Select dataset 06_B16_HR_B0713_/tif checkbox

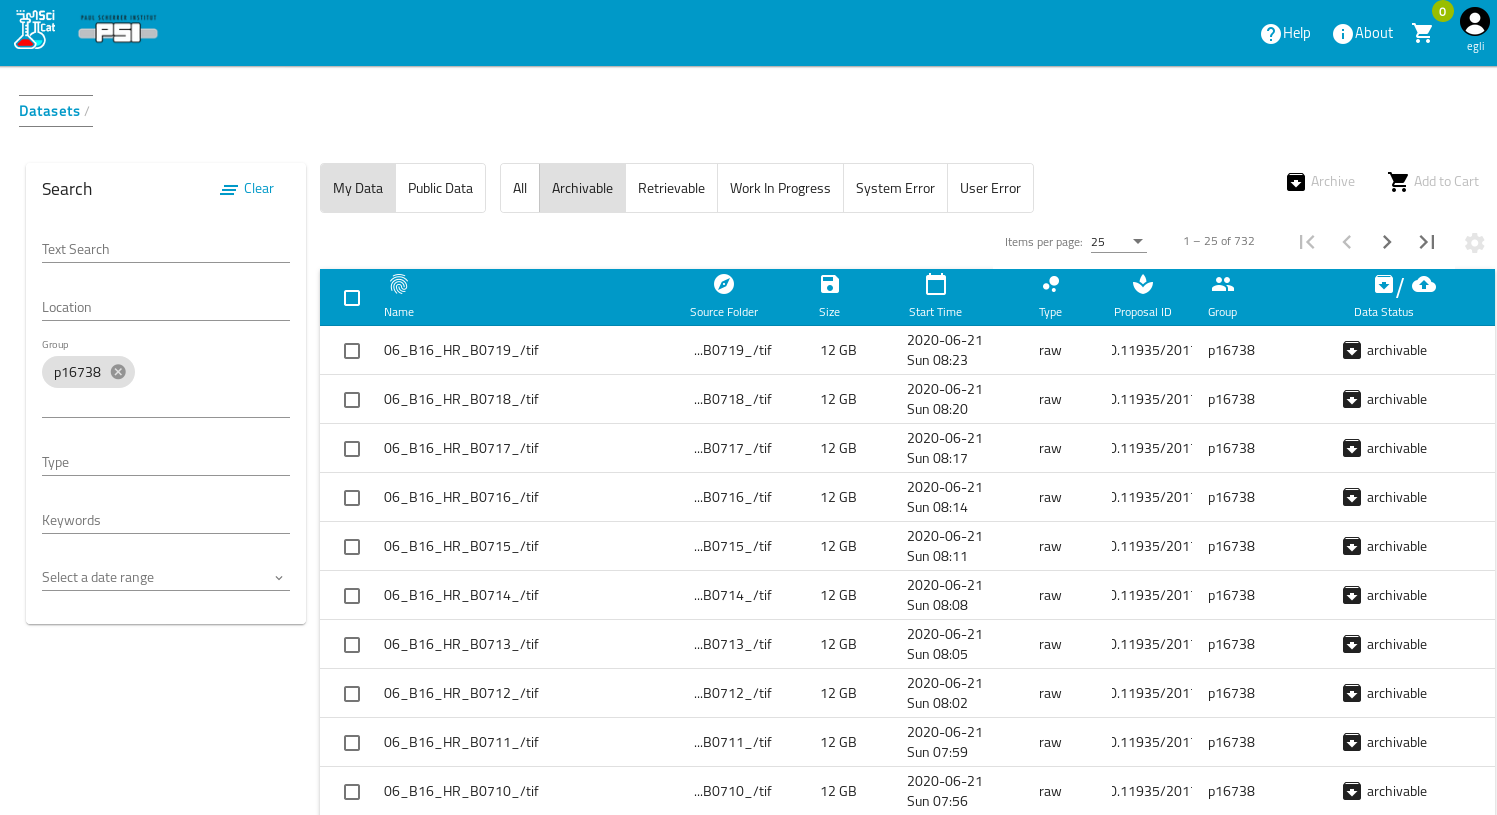(x=352, y=645)
